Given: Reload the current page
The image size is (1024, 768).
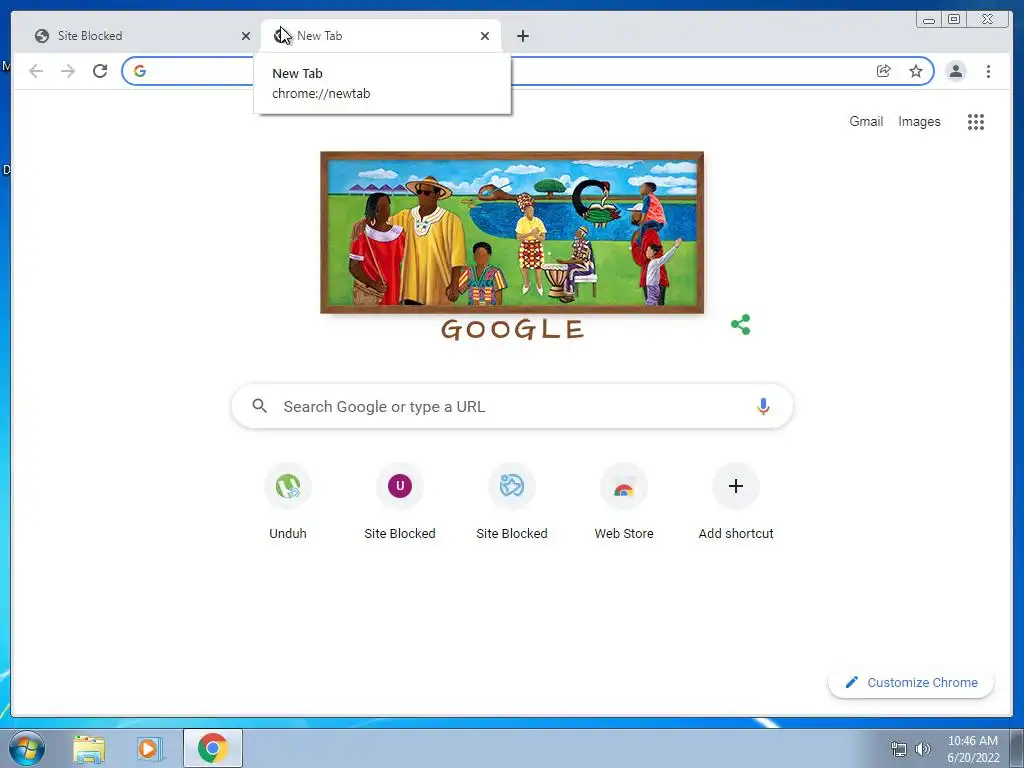Looking at the screenshot, I should pos(100,71).
